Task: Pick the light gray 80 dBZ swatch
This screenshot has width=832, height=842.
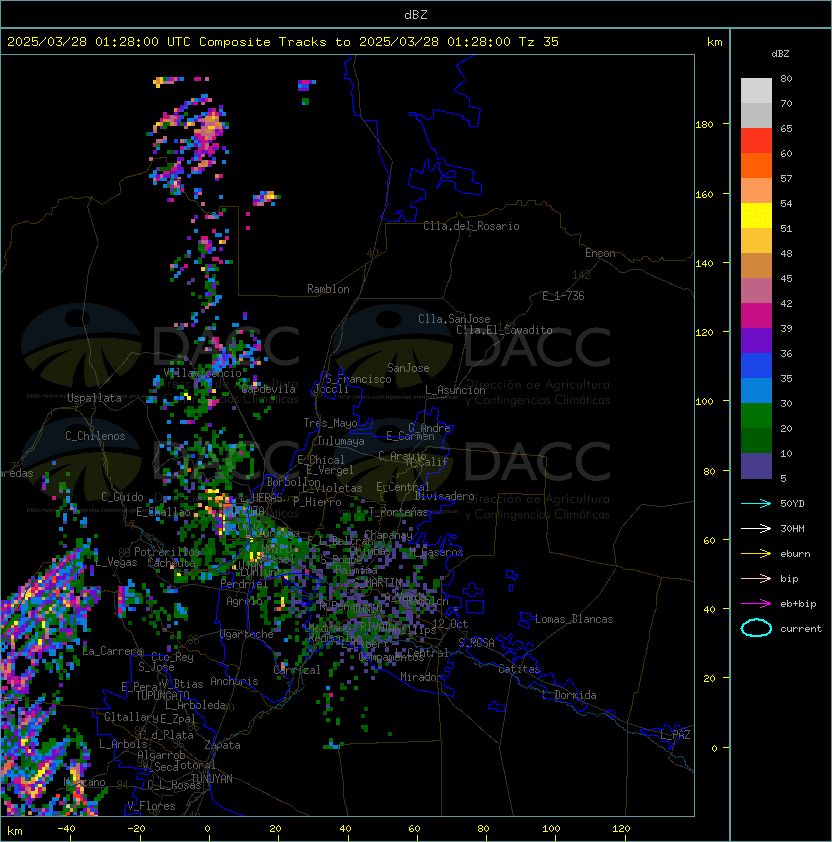Action: [x=756, y=90]
